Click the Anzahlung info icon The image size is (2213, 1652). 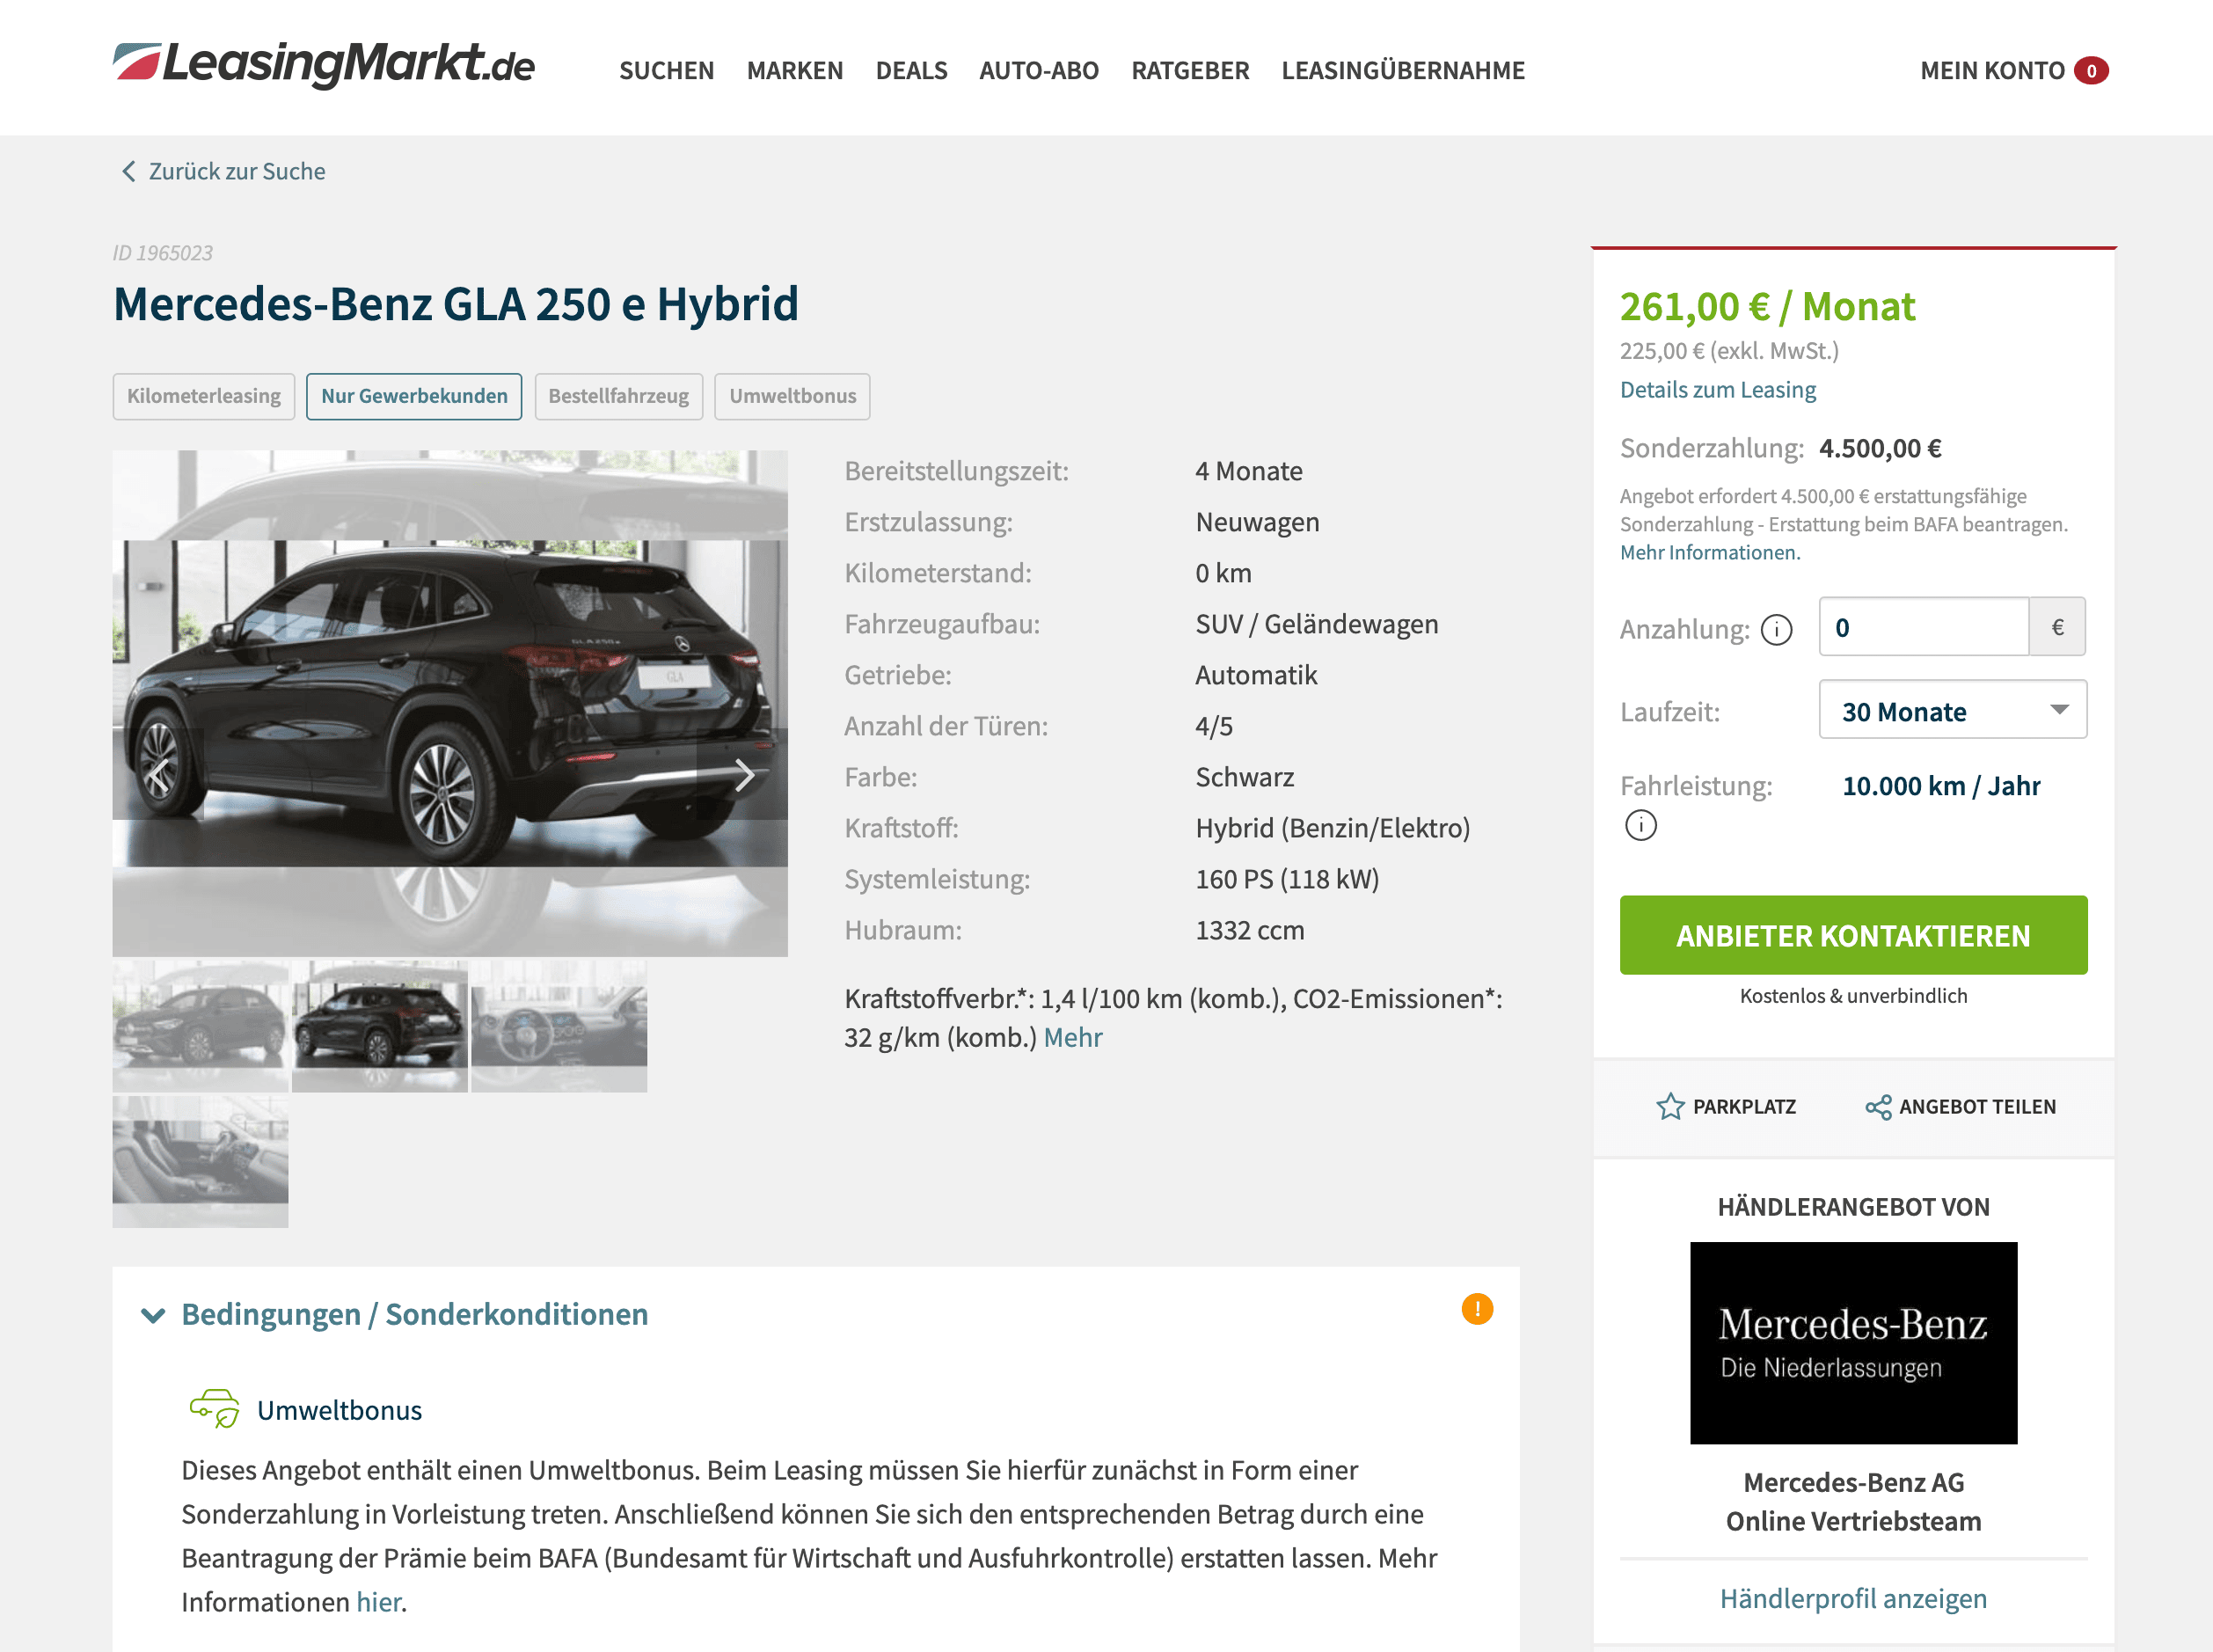coord(1776,629)
